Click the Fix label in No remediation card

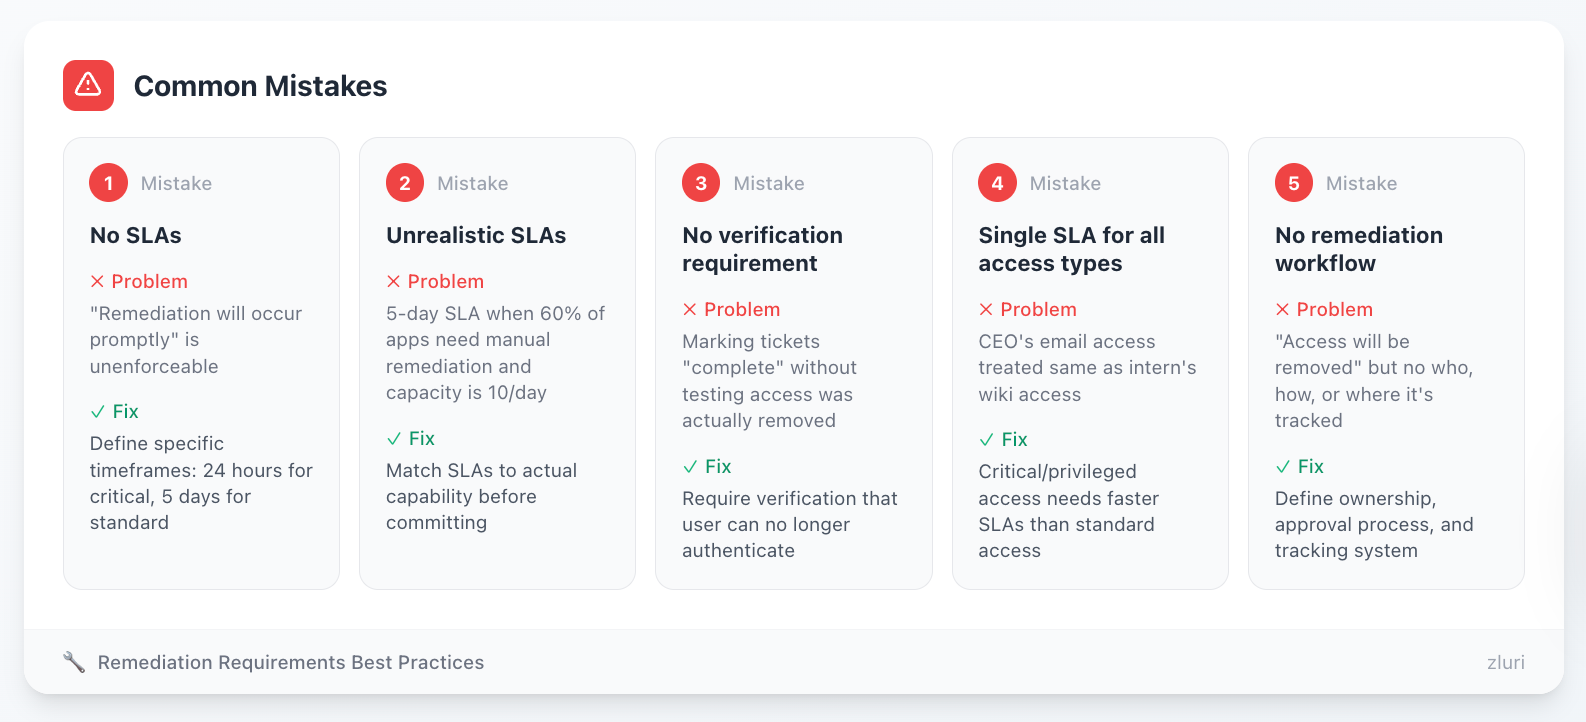coord(1310,467)
